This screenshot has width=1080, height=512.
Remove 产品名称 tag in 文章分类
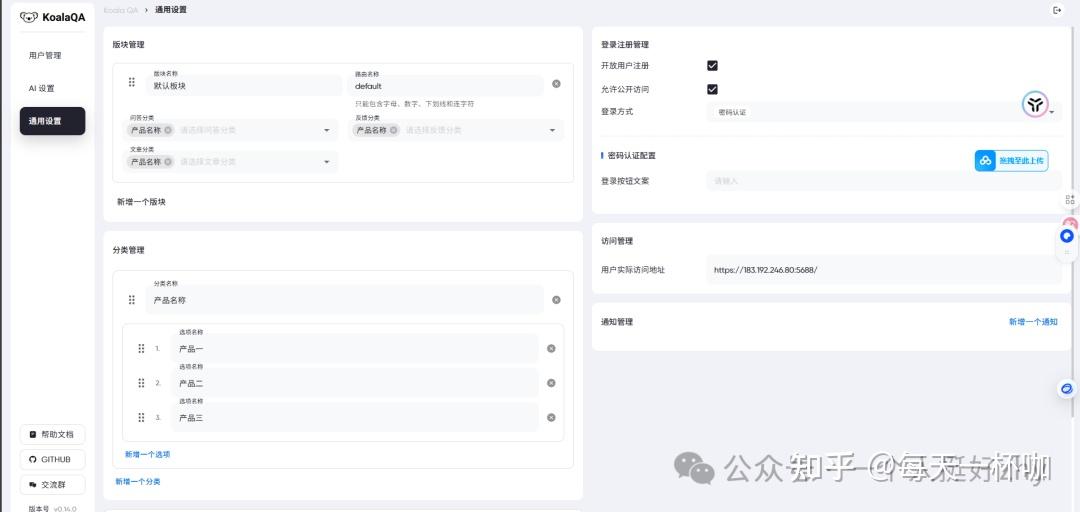(168, 162)
